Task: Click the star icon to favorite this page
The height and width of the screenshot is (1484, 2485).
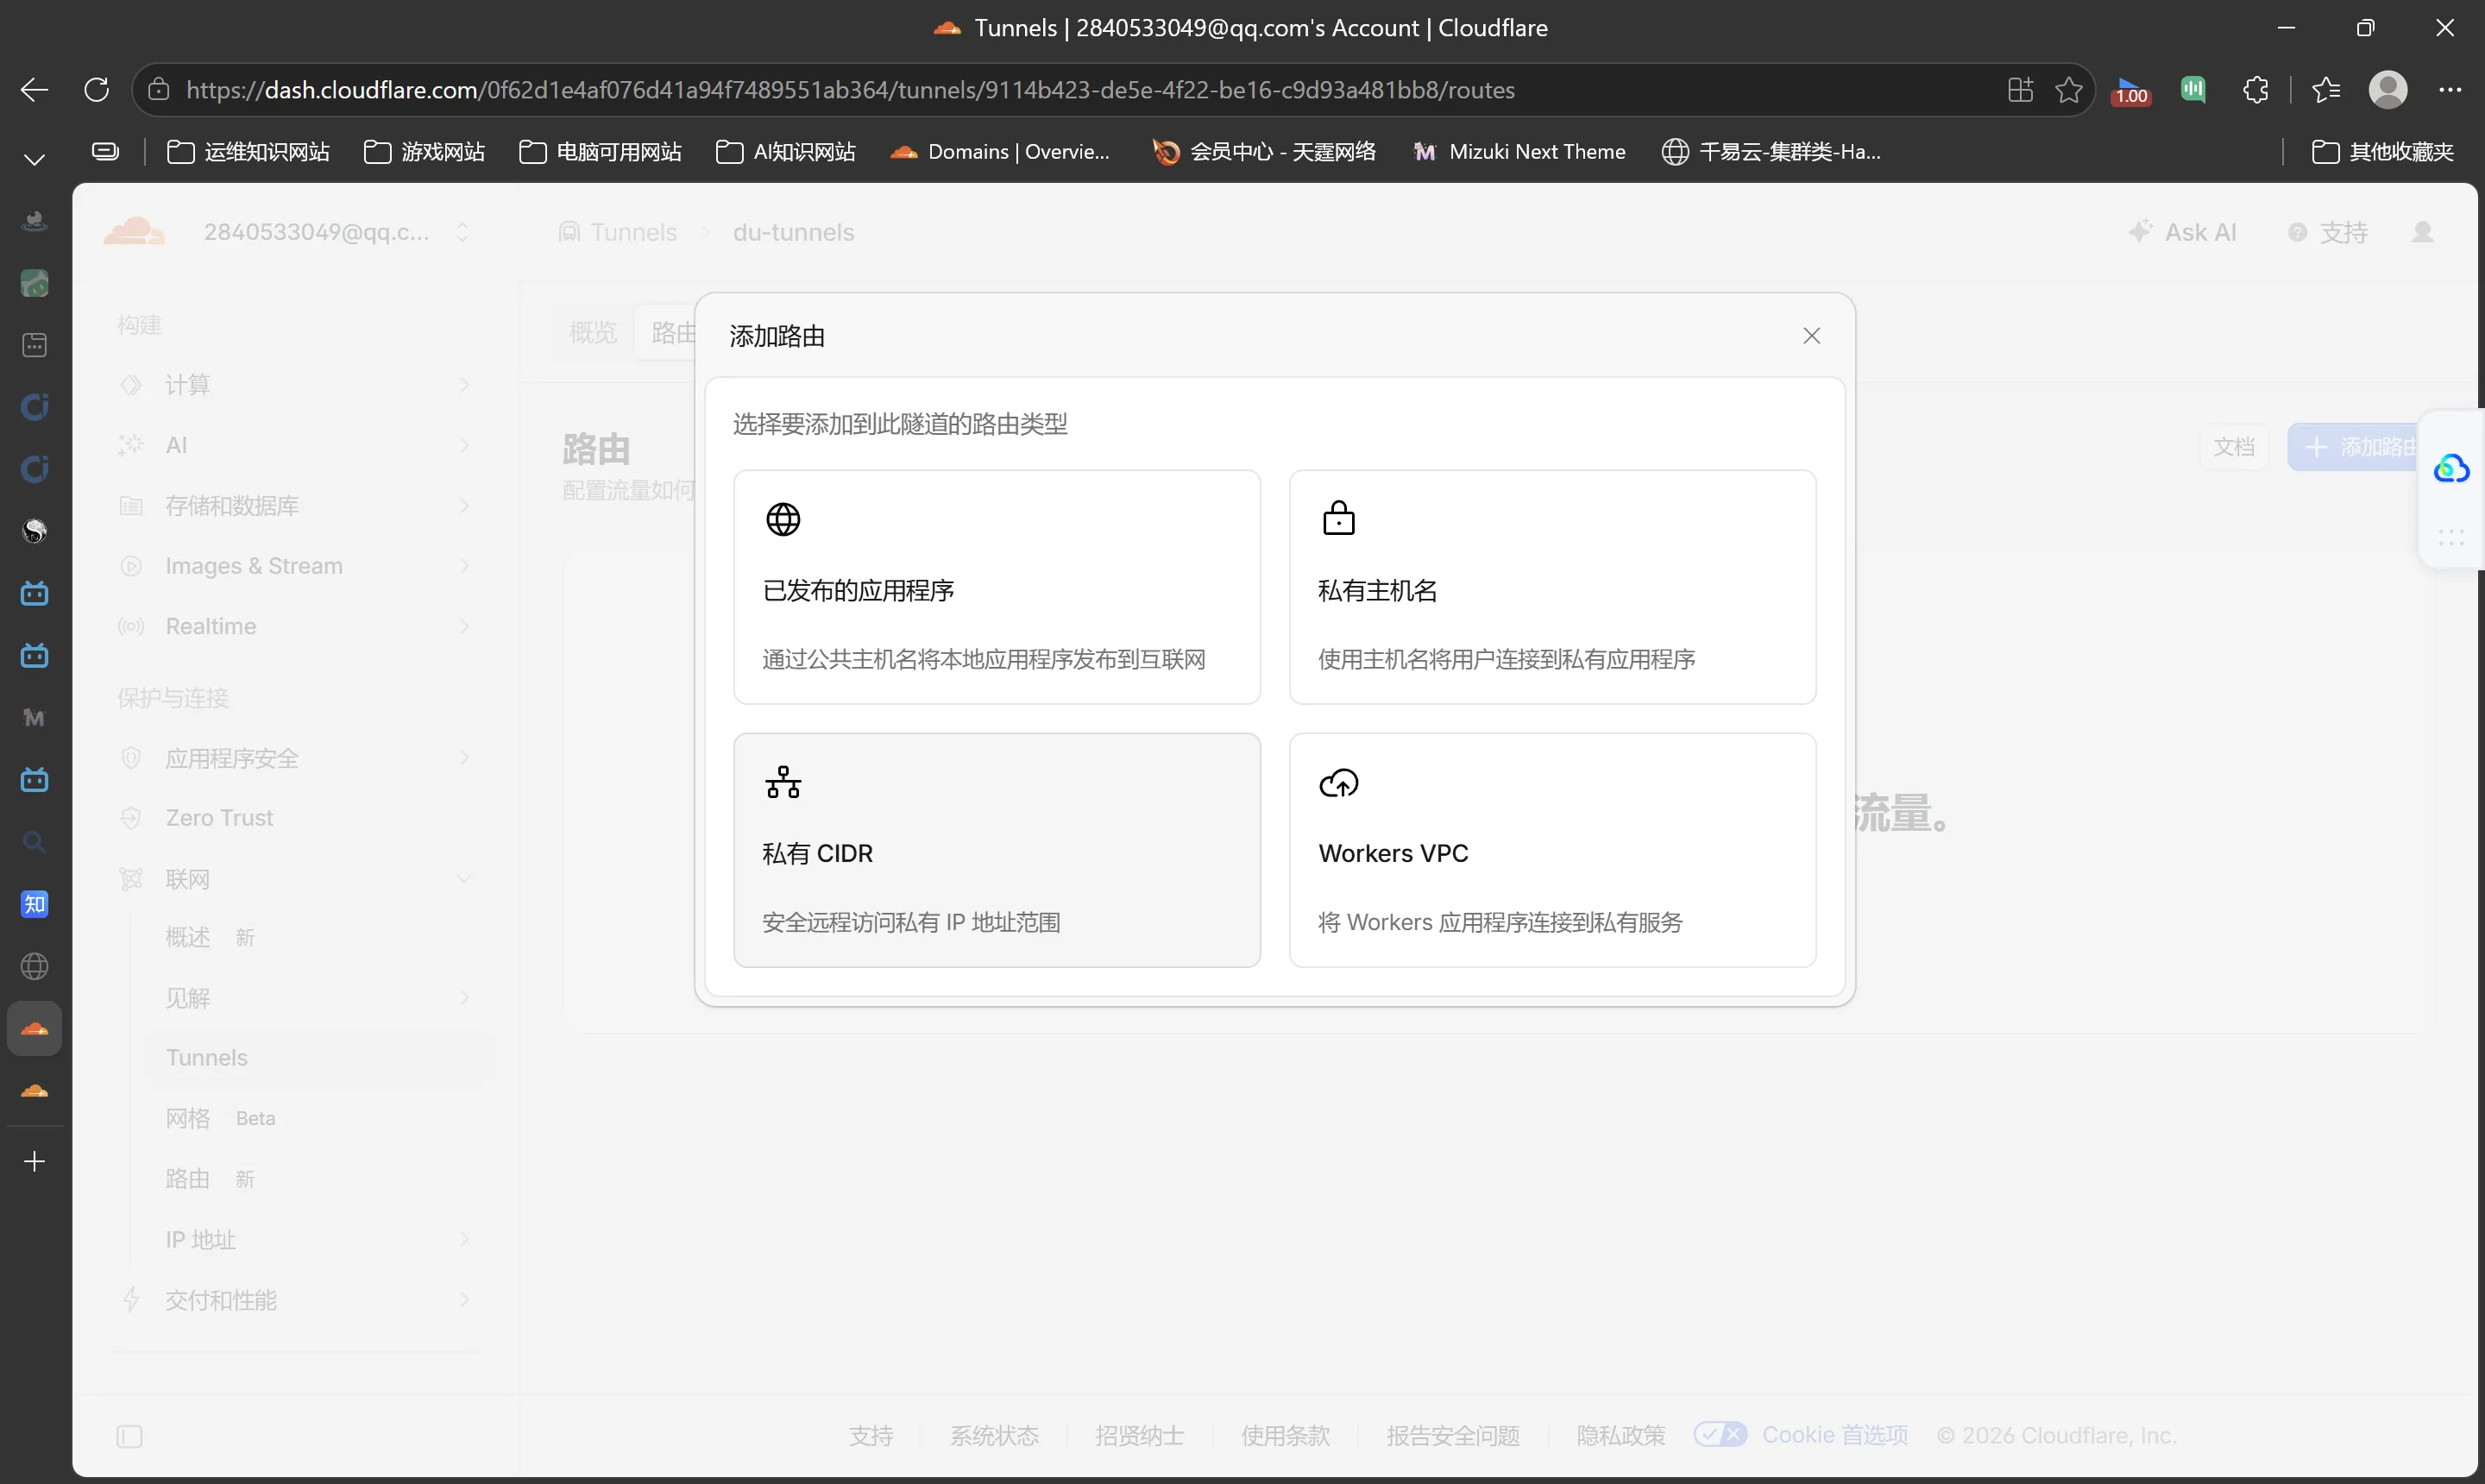Action: [2068, 90]
